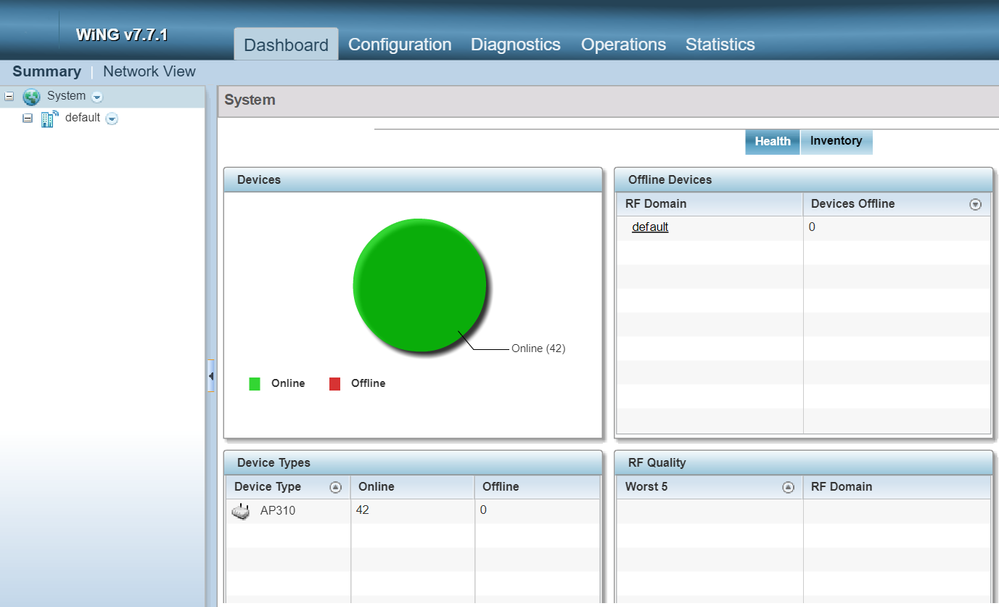Open the Statistics tab

click(x=719, y=45)
